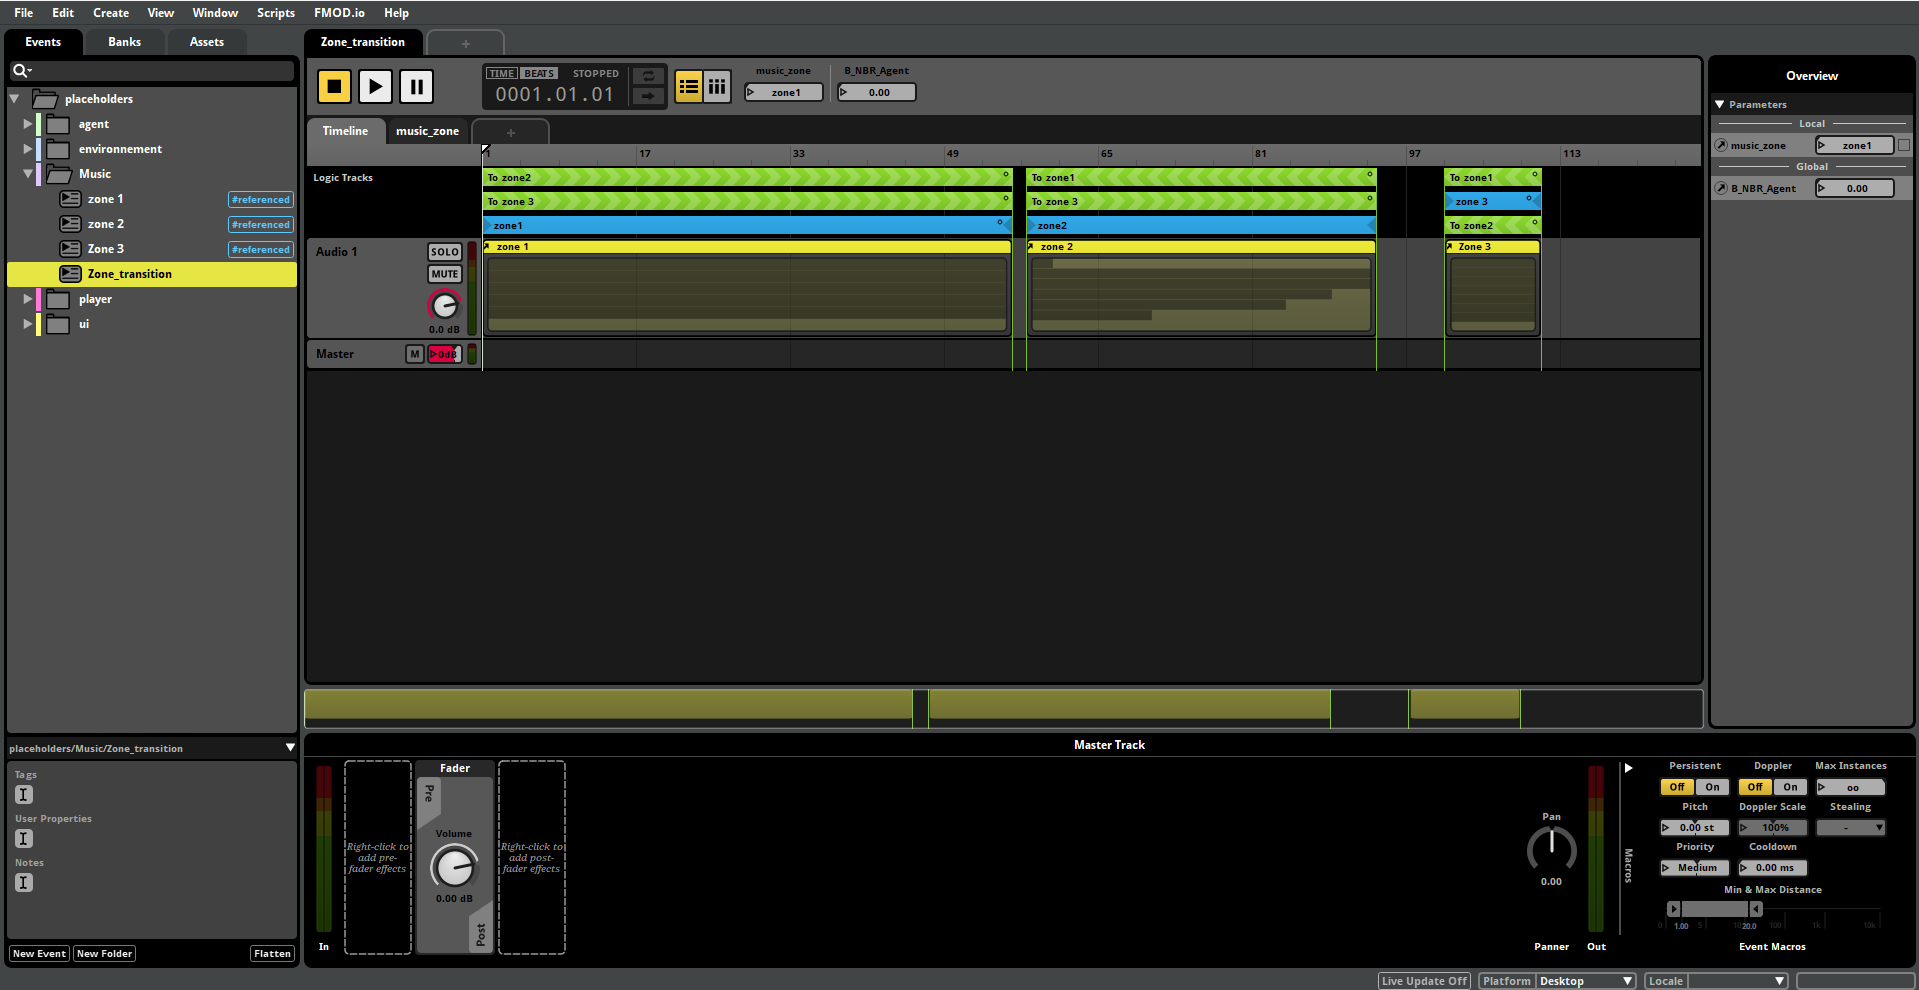Open the Platform Desktop dropdown
Screen dimensions: 1919x990
1586,981
